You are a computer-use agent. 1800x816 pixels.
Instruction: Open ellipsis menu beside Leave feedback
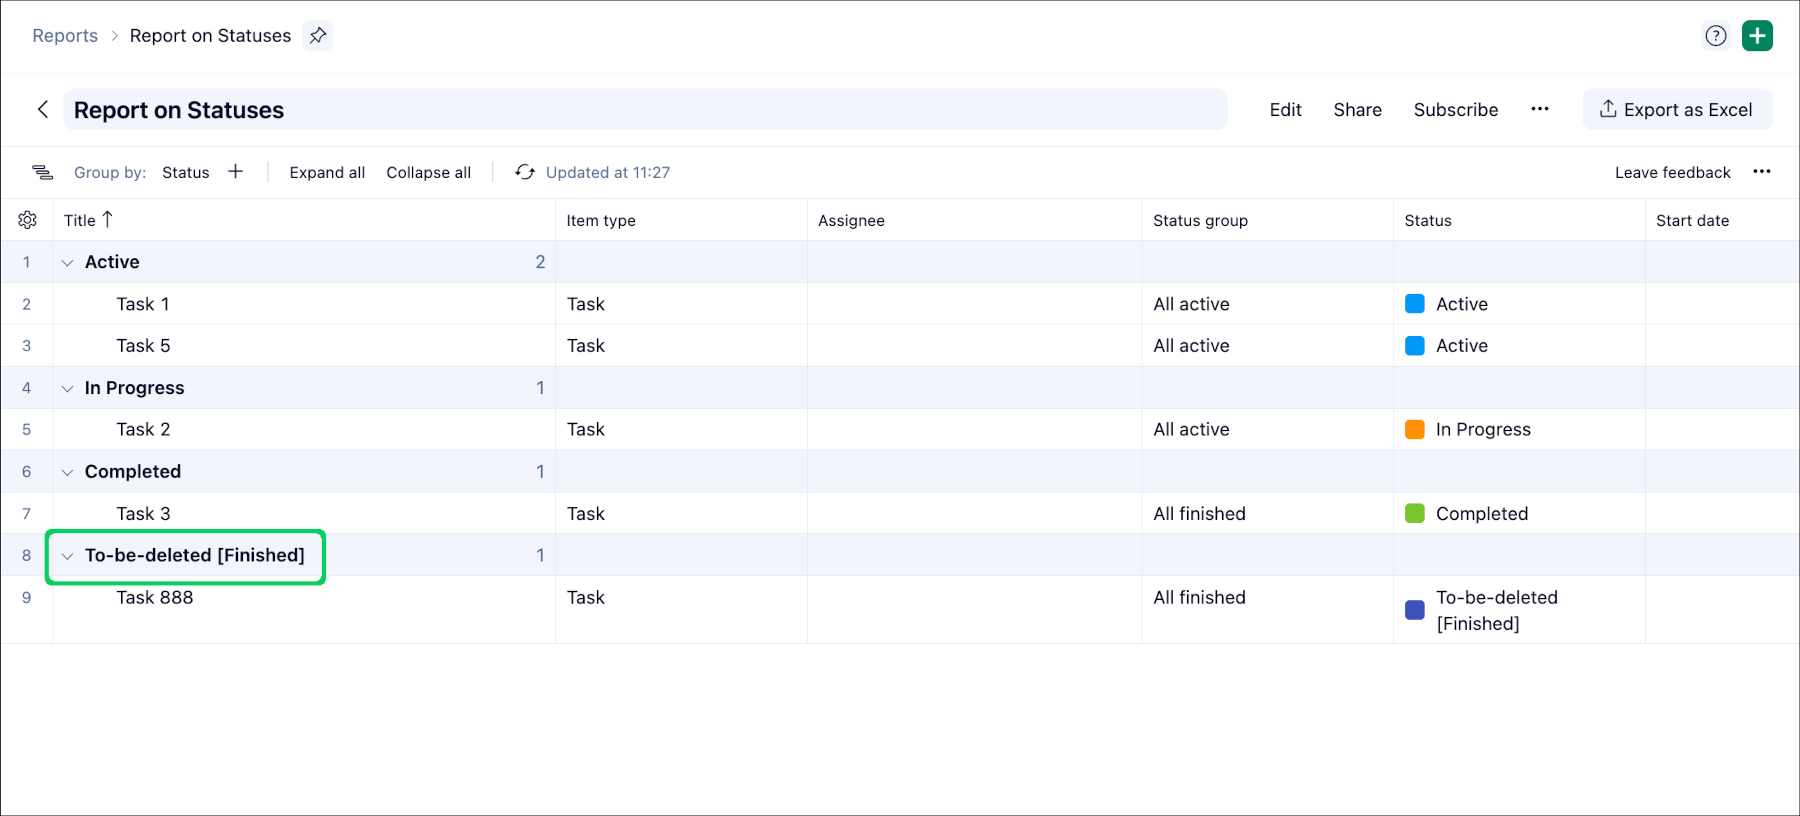[1762, 172]
